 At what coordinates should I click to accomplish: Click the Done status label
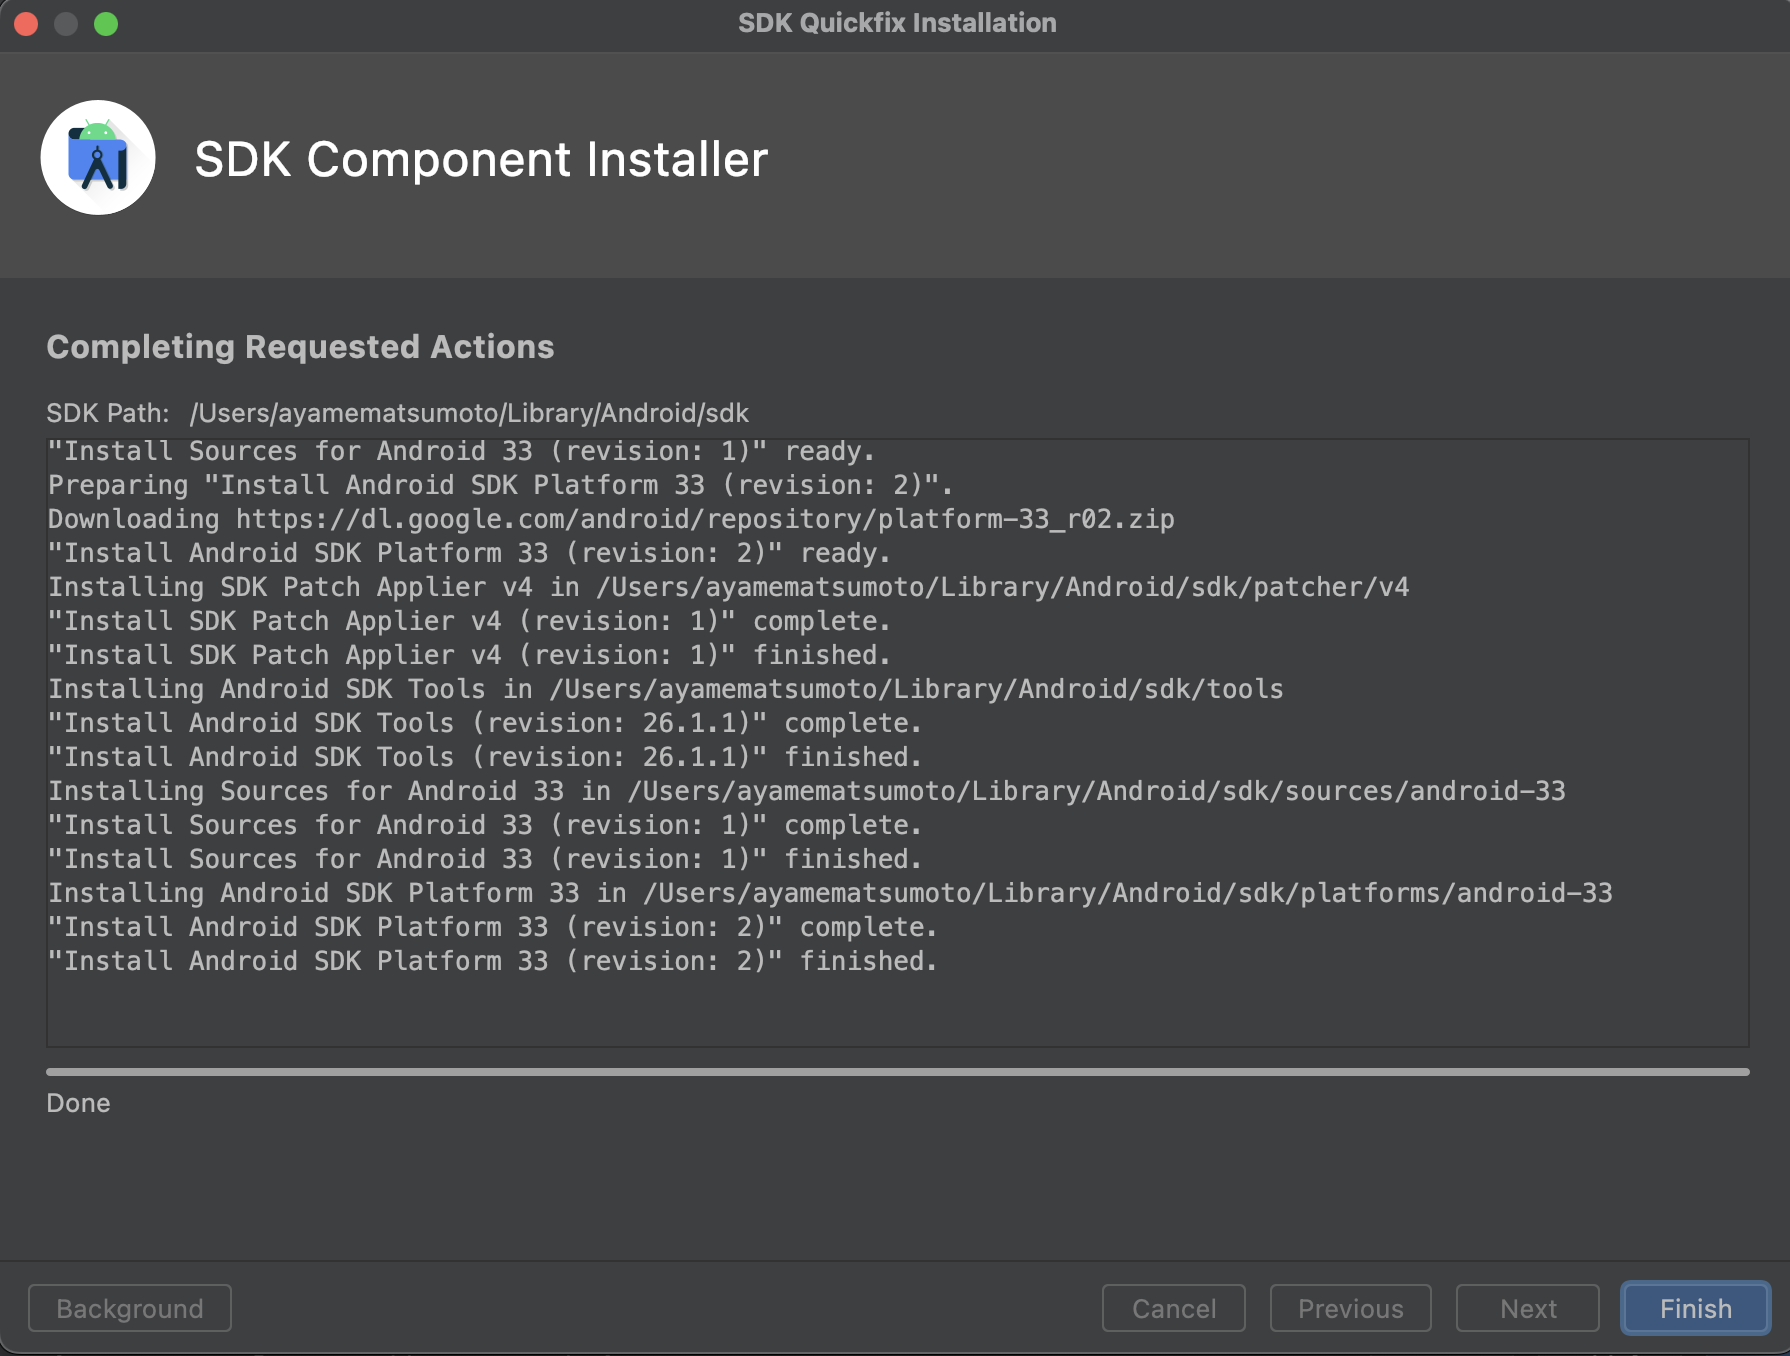pyautogui.click(x=78, y=1103)
